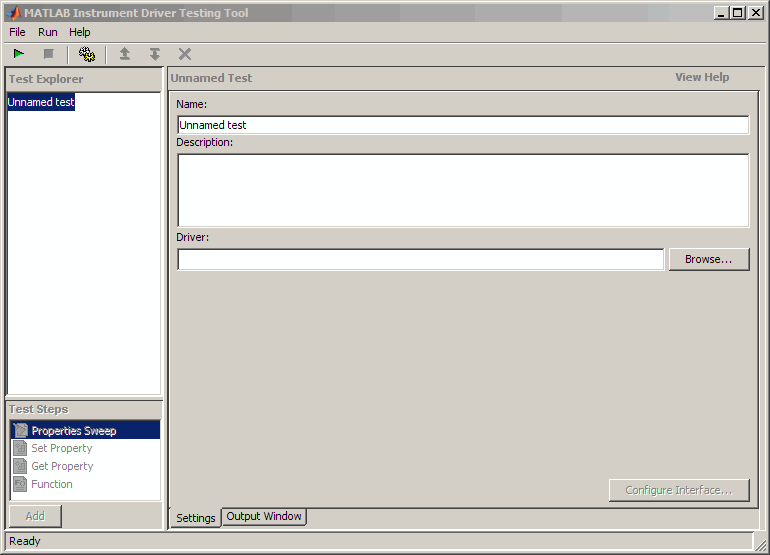Move test step up with arrow icon

[125, 54]
